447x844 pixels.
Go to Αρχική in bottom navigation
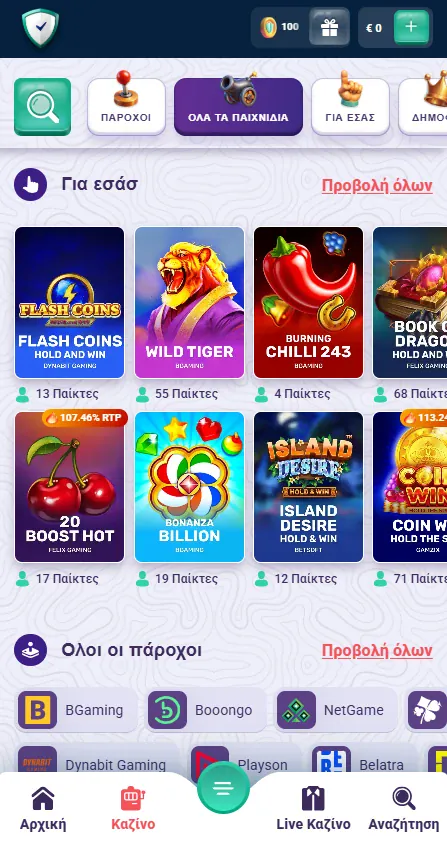click(43, 808)
